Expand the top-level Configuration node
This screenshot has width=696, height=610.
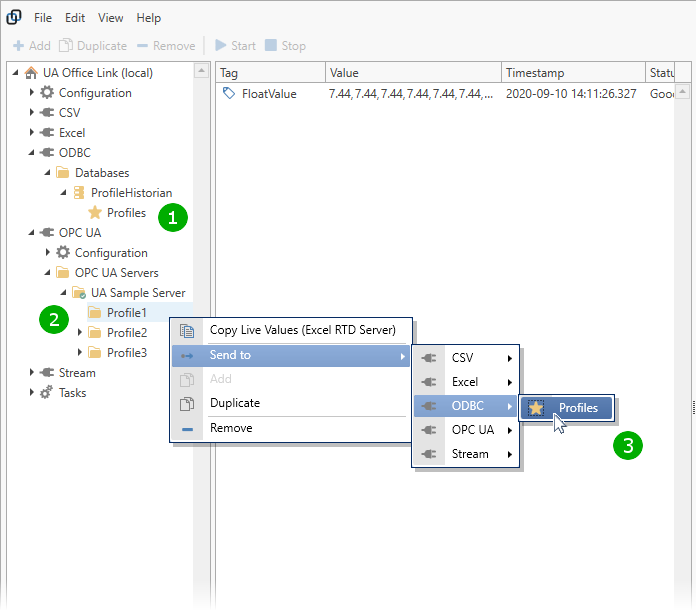tap(32, 92)
